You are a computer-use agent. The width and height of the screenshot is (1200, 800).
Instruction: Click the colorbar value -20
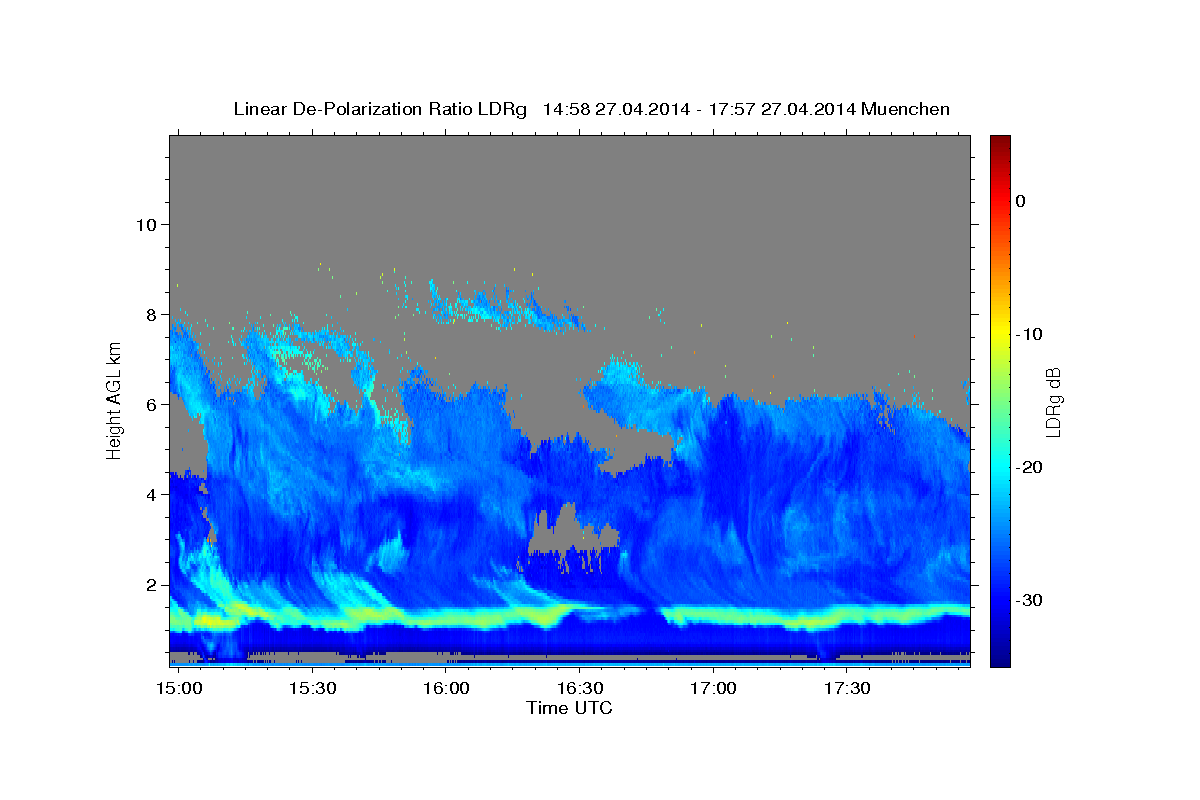1030,467
